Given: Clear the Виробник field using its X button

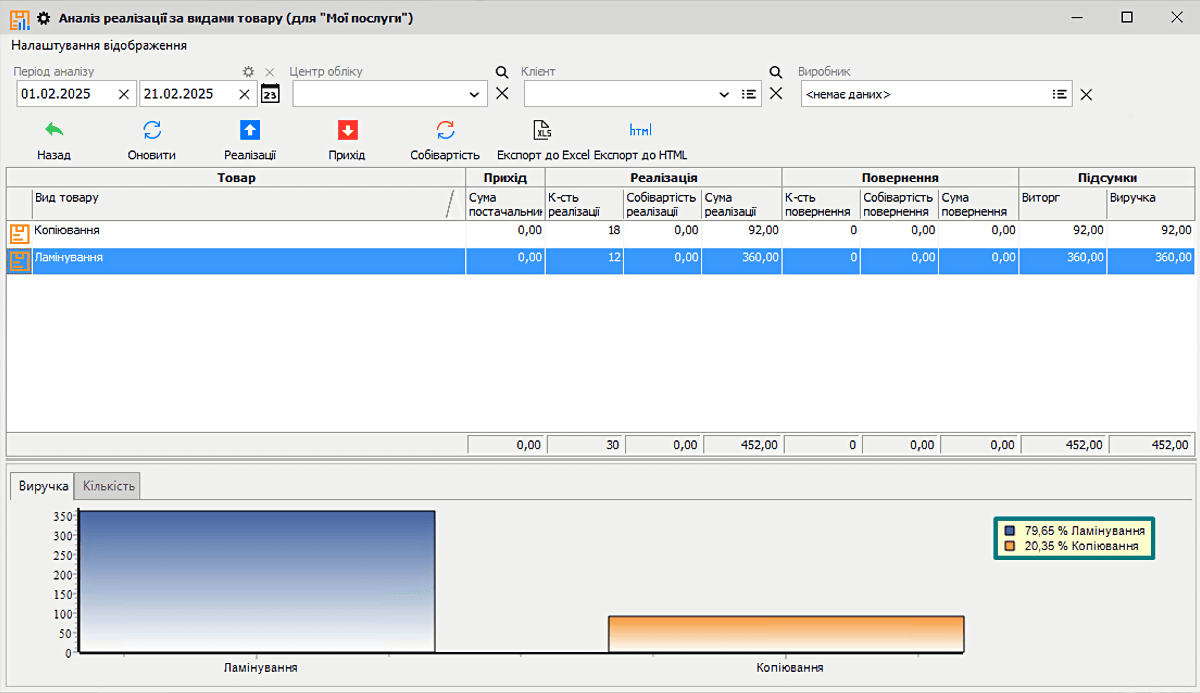Looking at the screenshot, I should click(x=1086, y=94).
